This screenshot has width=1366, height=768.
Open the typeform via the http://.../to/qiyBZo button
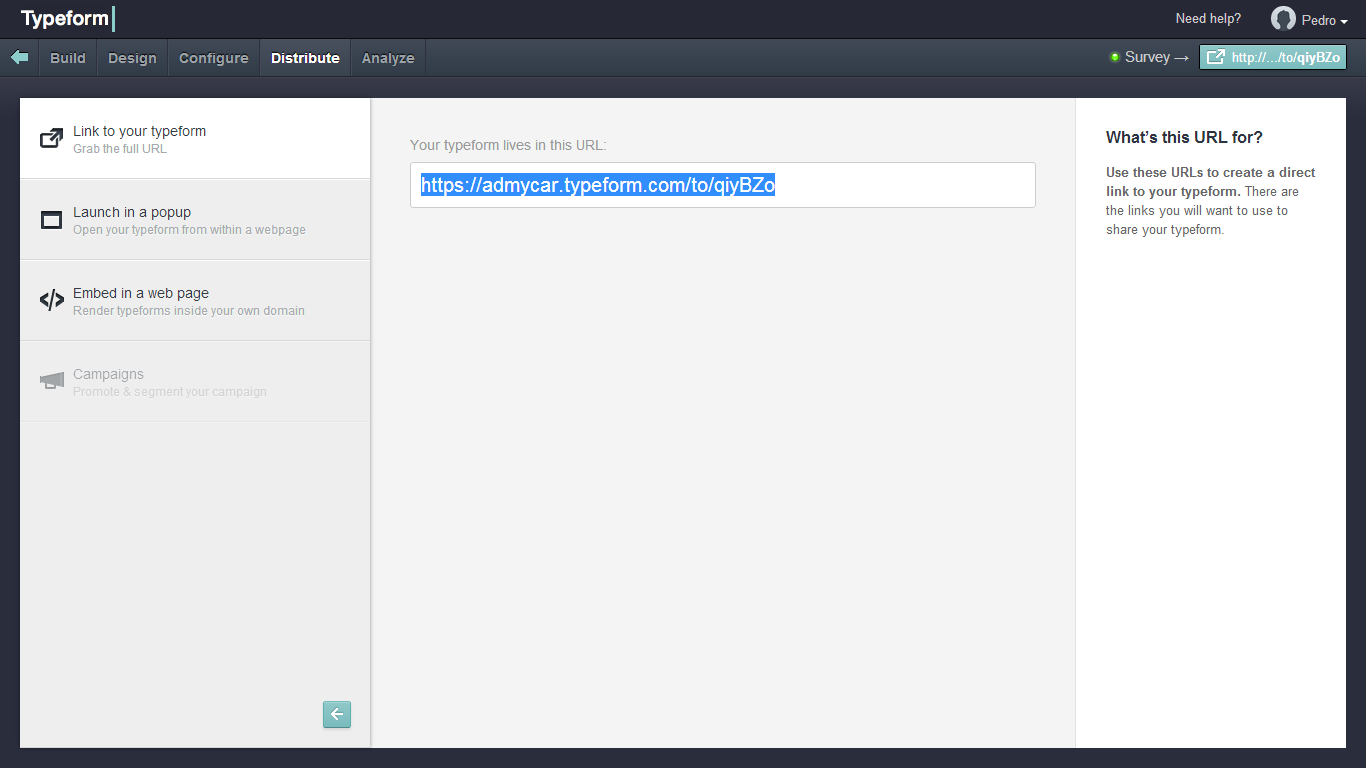[x=1273, y=57]
